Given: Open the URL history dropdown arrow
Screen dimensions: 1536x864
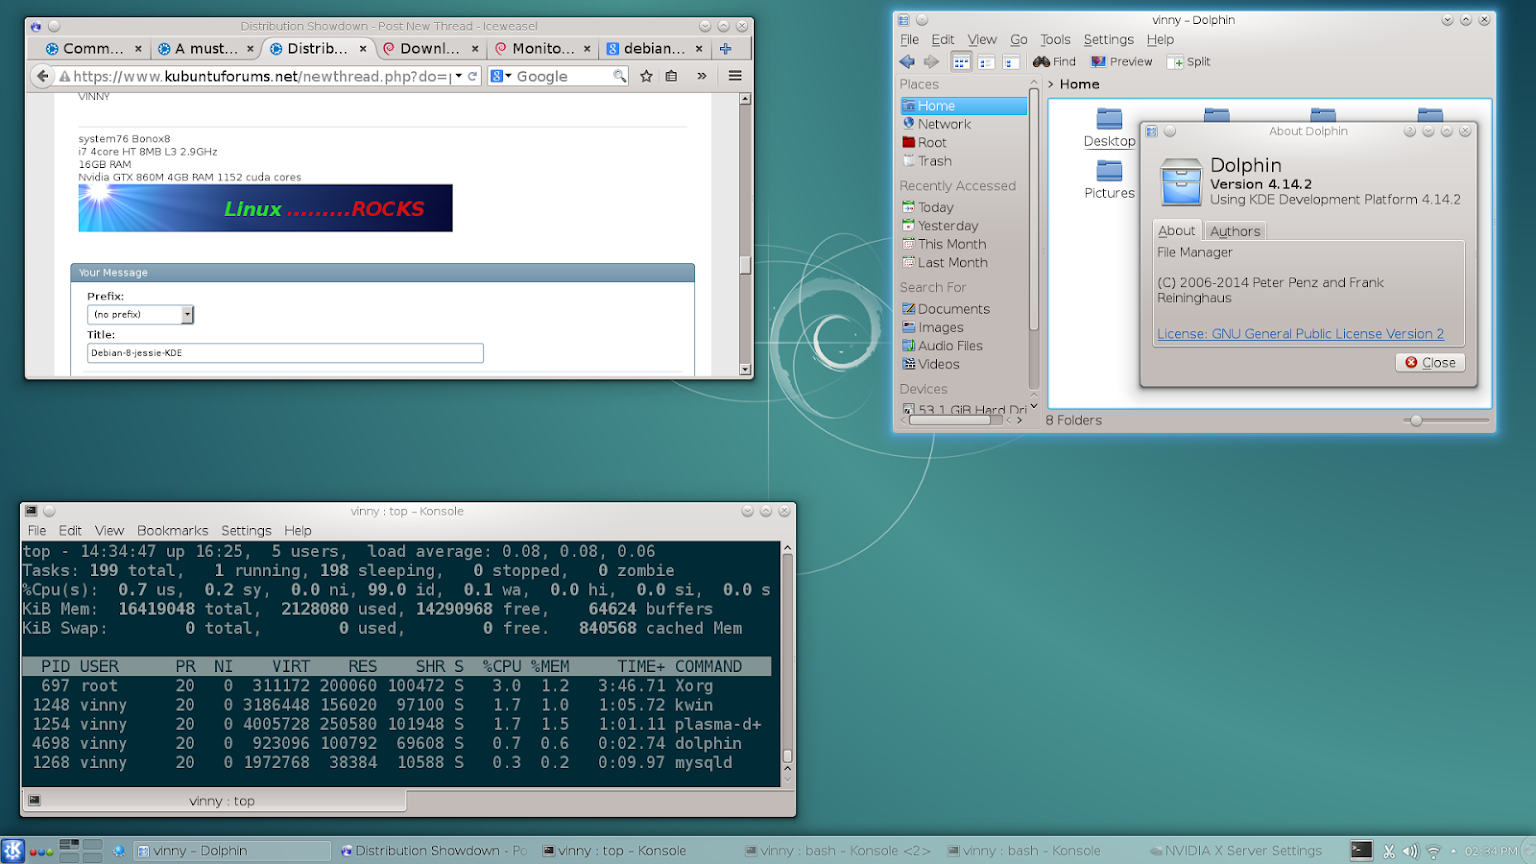Looking at the screenshot, I should (x=458, y=76).
